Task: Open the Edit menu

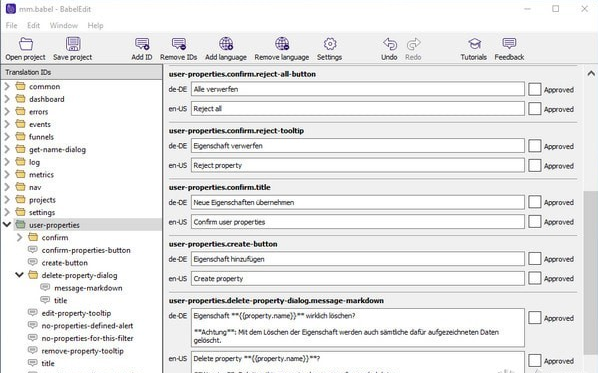Action: tap(34, 26)
